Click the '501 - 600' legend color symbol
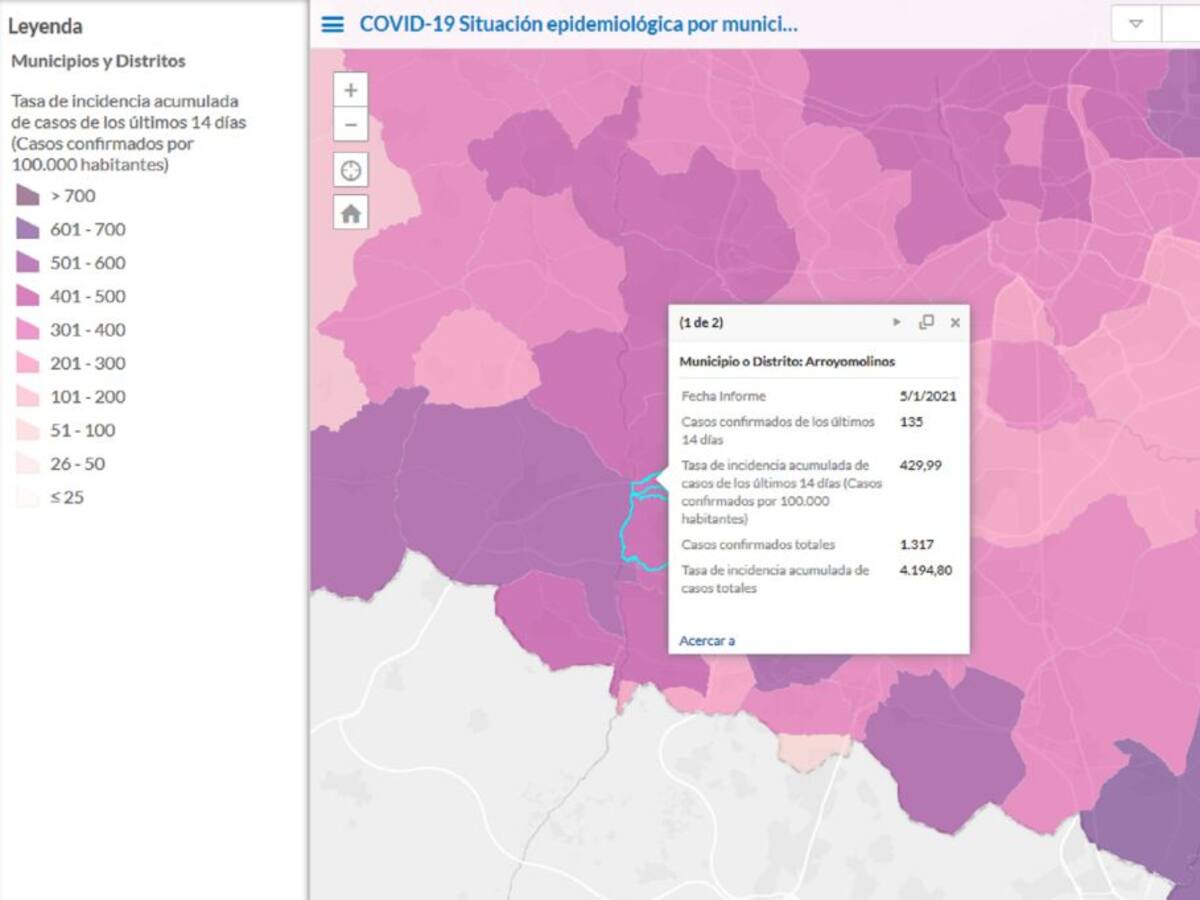Screen dimensions: 1200x900 pos(28,263)
